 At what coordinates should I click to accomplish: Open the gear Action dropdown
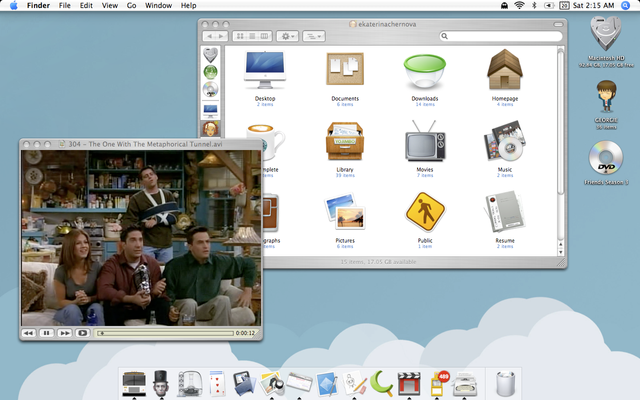(288, 36)
